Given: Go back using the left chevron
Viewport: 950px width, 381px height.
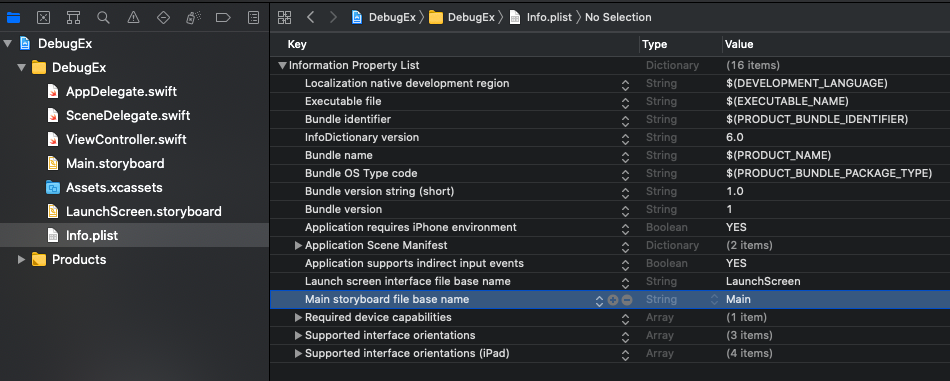Looking at the screenshot, I should click(x=311, y=17).
